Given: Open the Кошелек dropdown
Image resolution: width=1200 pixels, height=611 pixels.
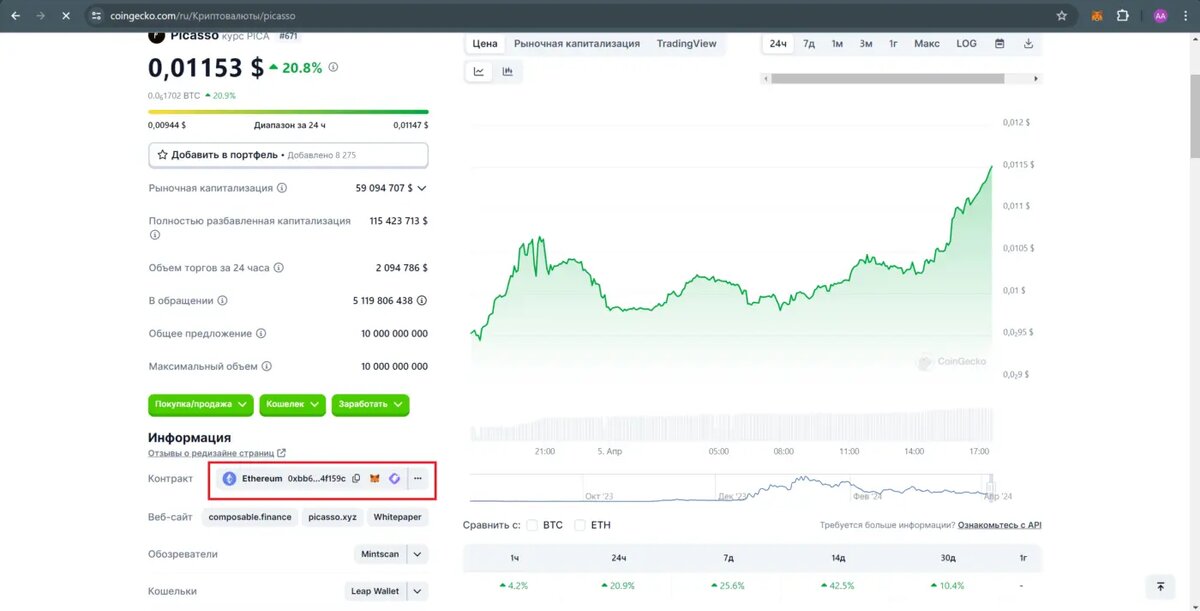Looking at the screenshot, I should click(x=292, y=404).
